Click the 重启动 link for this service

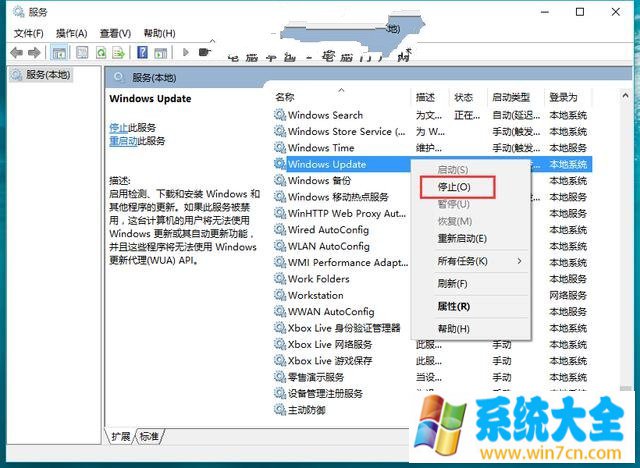[123, 141]
